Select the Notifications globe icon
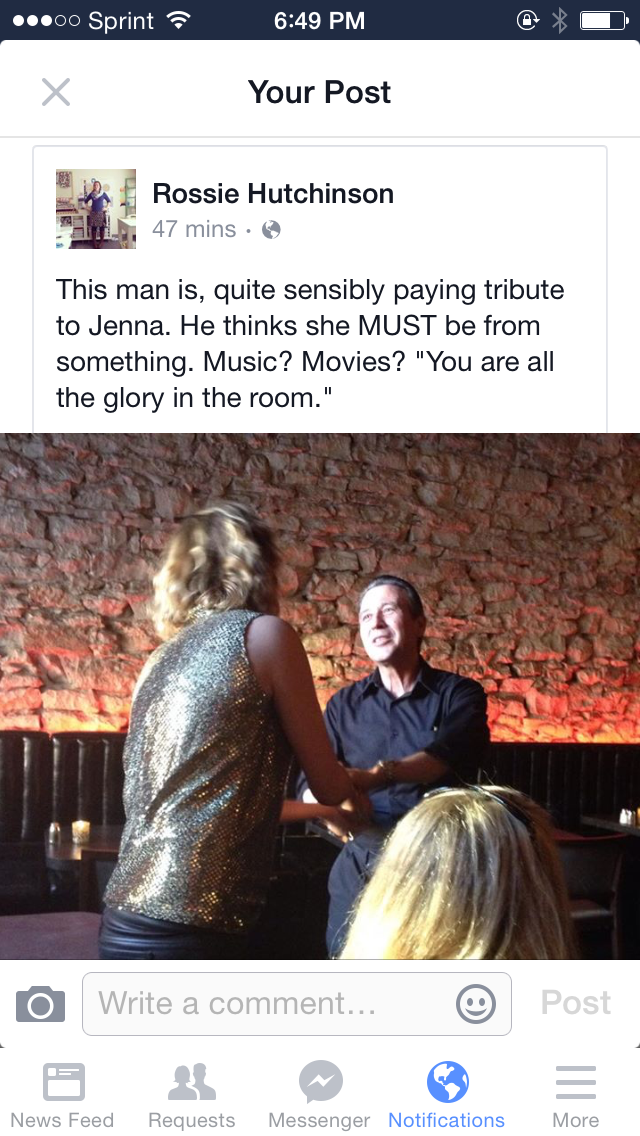Image resolution: width=640 pixels, height=1136 pixels. [x=447, y=1082]
